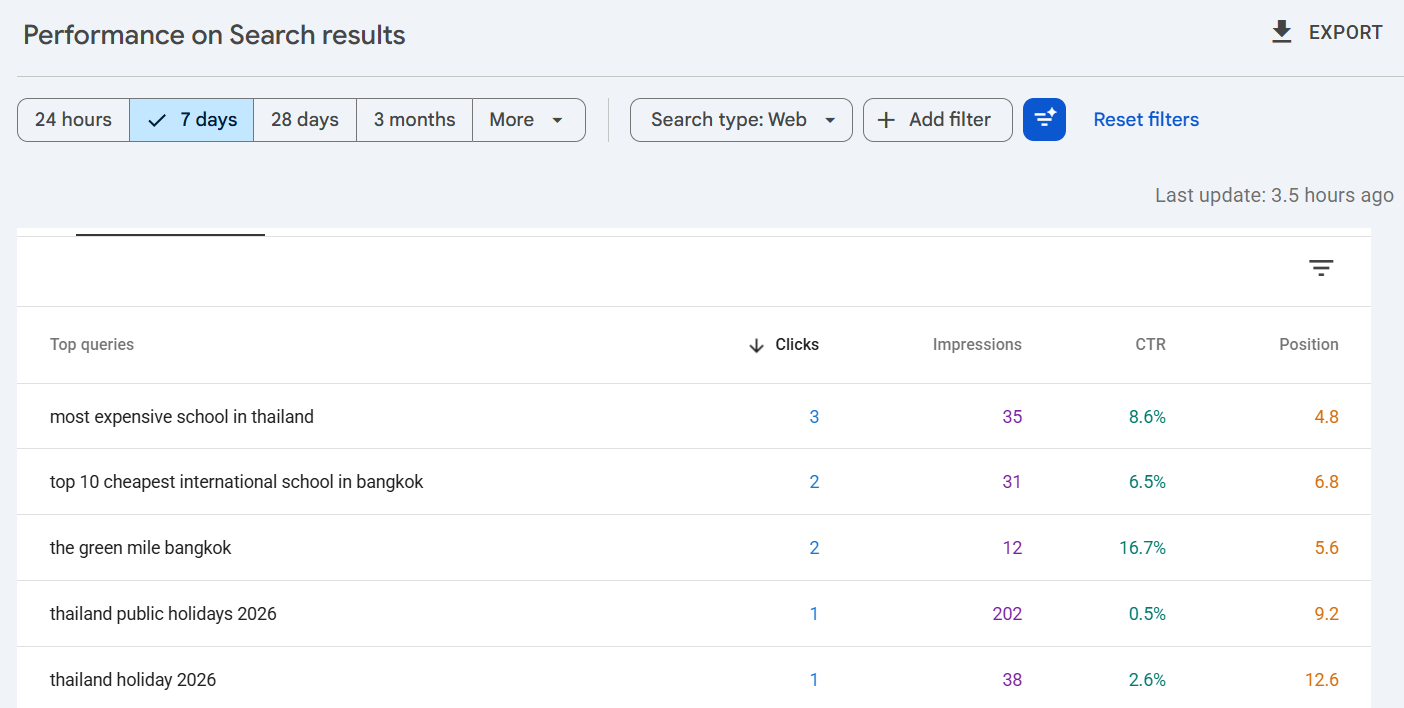Select query 'thailand public holidays 2026'
The image size is (1404, 708).
[163, 614]
